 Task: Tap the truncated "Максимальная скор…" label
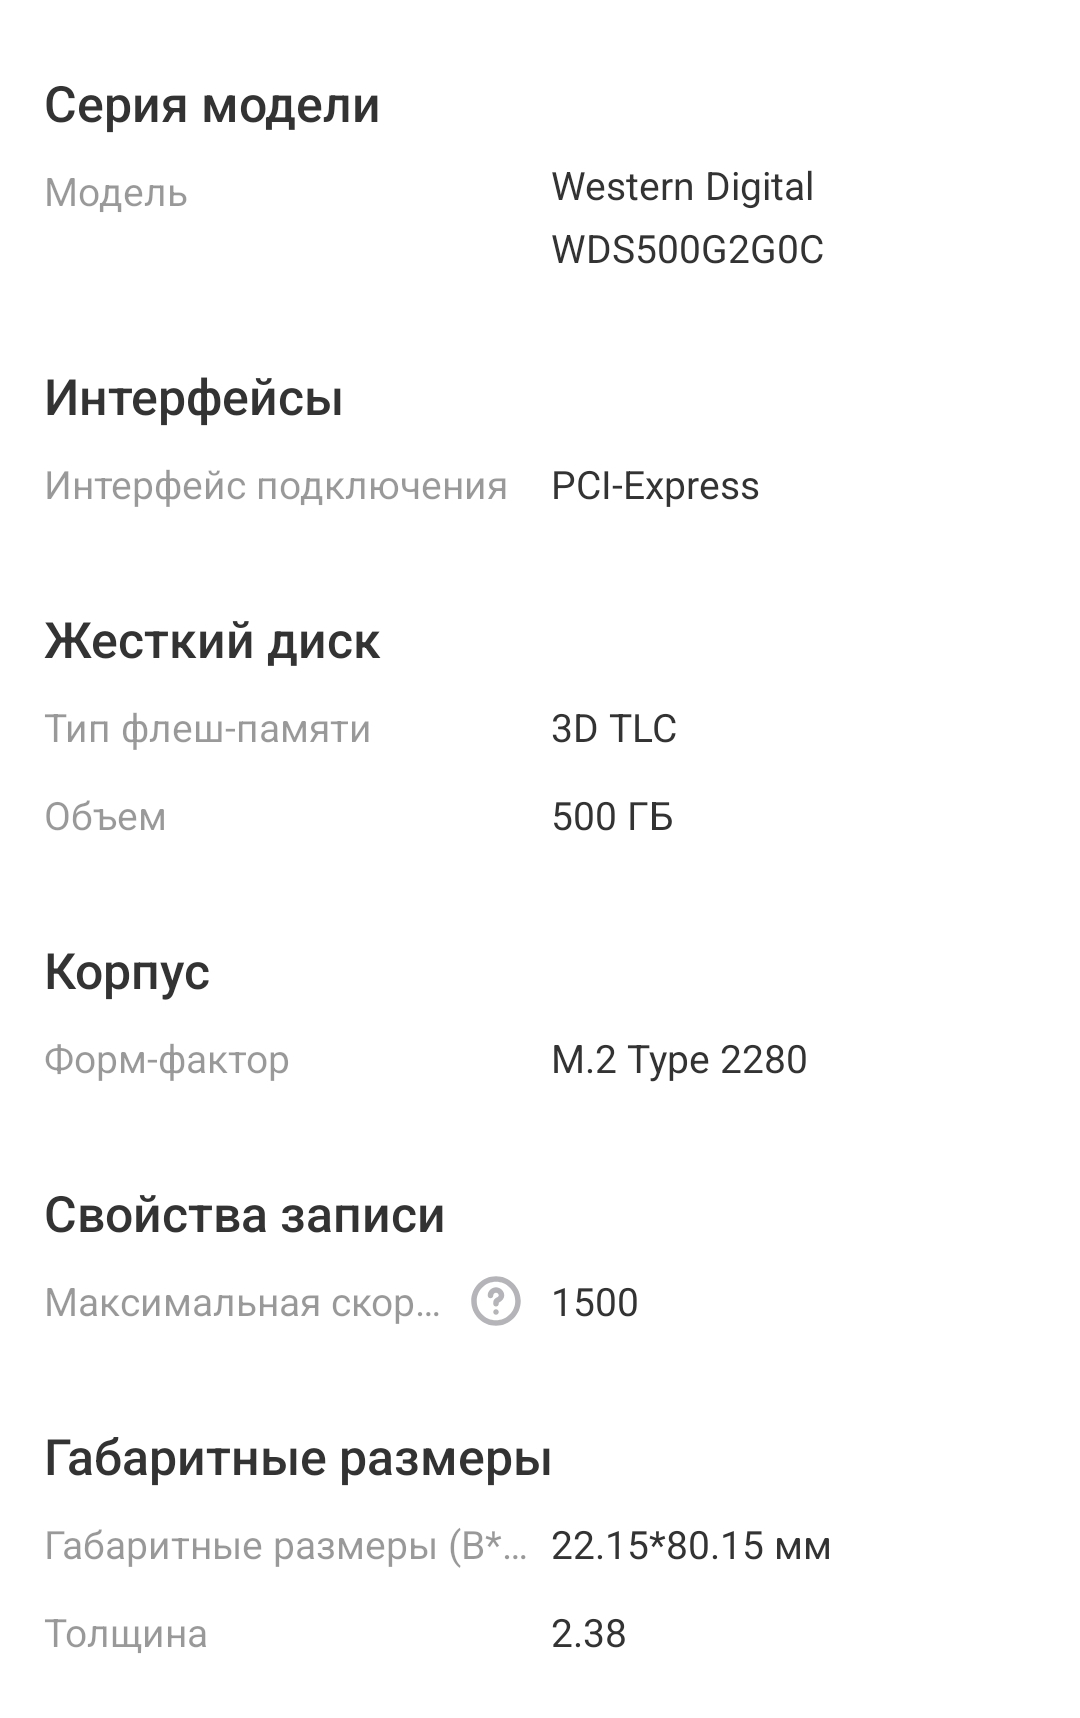point(243,1303)
